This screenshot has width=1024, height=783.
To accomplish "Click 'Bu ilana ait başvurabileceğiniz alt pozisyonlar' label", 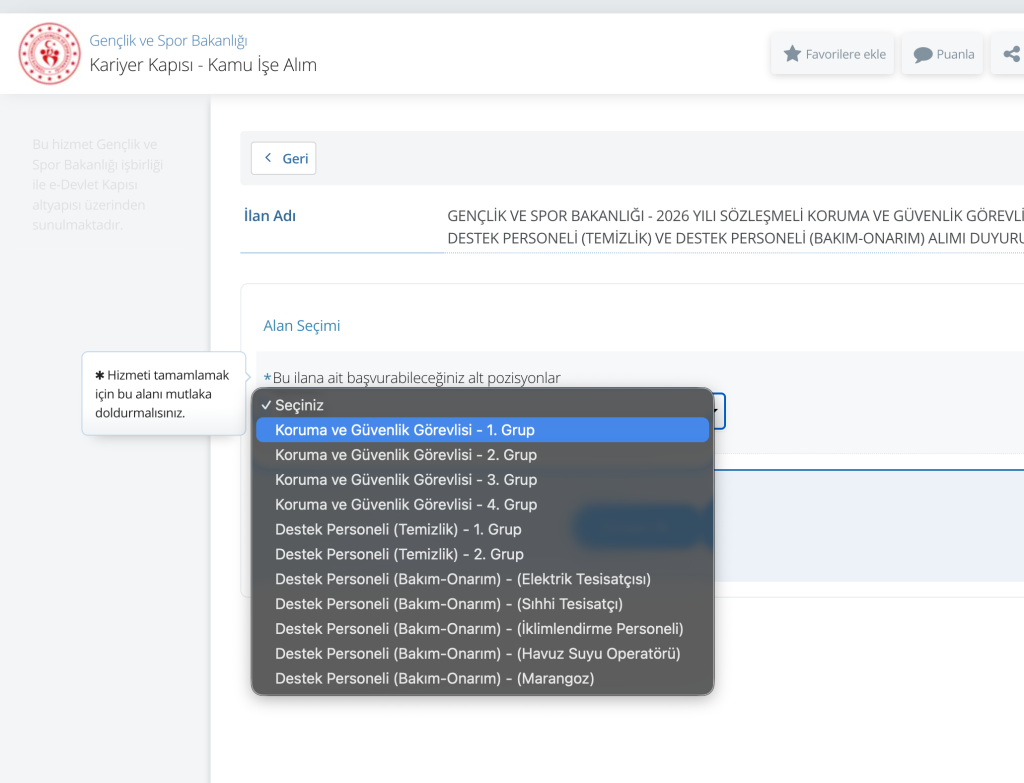I will coord(416,377).
